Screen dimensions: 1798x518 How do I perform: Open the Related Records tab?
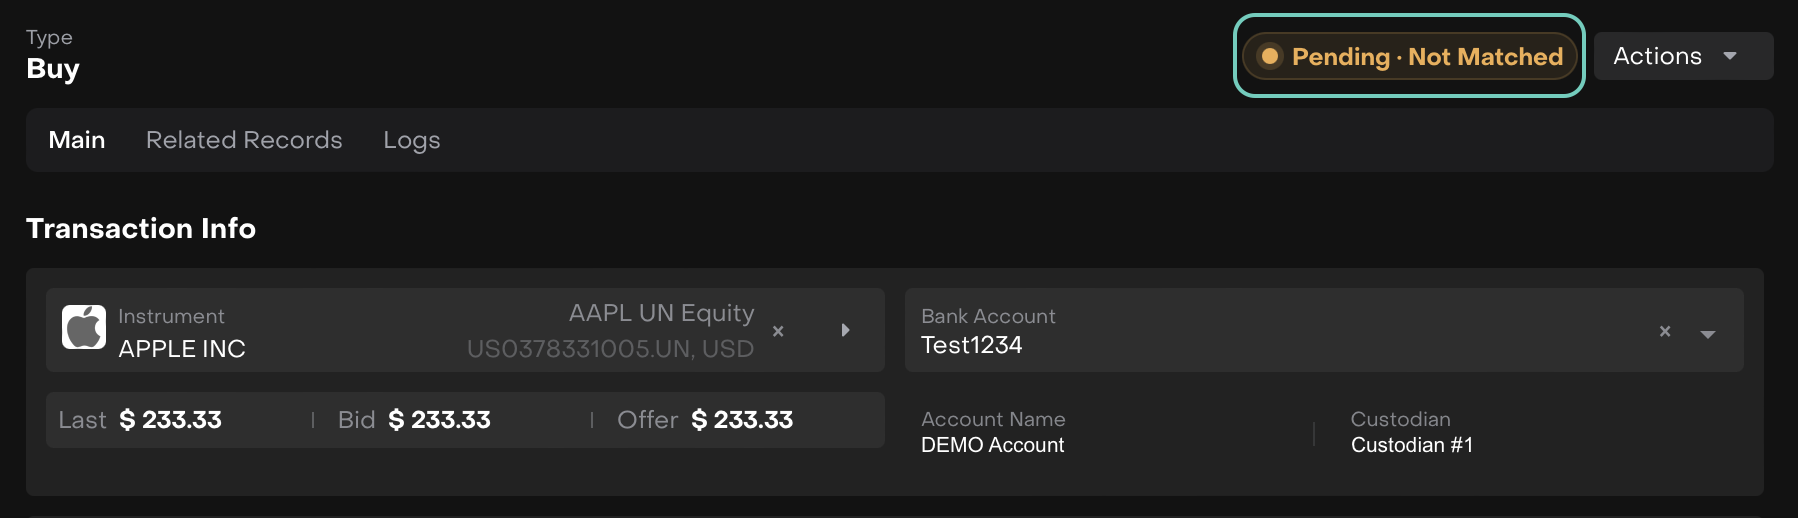click(244, 140)
